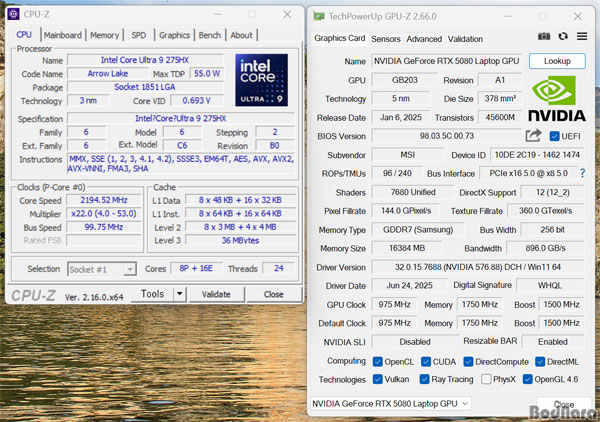The height and width of the screenshot is (422, 600).
Task: Toggle the DirectCompute checkbox
Action: pos(468,362)
